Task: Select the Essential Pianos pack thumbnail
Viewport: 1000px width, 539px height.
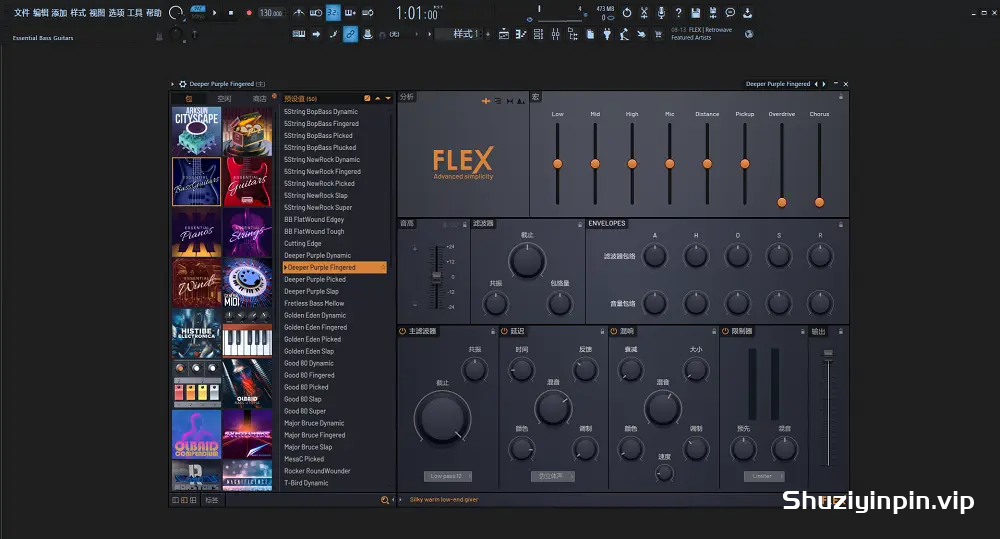Action: pyautogui.click(x=196, y=232)
